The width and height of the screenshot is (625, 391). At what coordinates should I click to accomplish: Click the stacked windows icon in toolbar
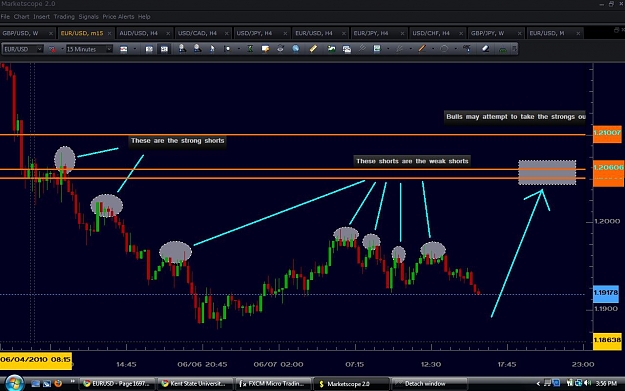(x=347, y=49)
